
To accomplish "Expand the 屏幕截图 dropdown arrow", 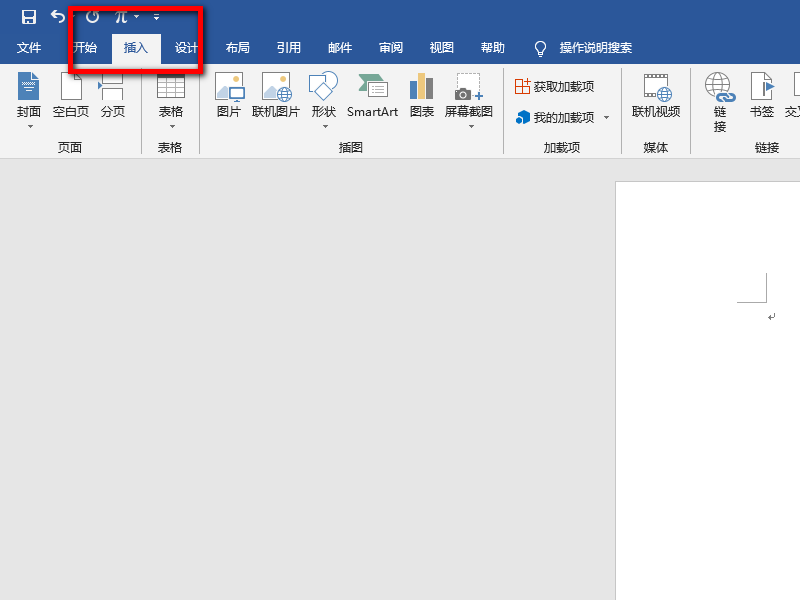I will (x=471, y=127).
